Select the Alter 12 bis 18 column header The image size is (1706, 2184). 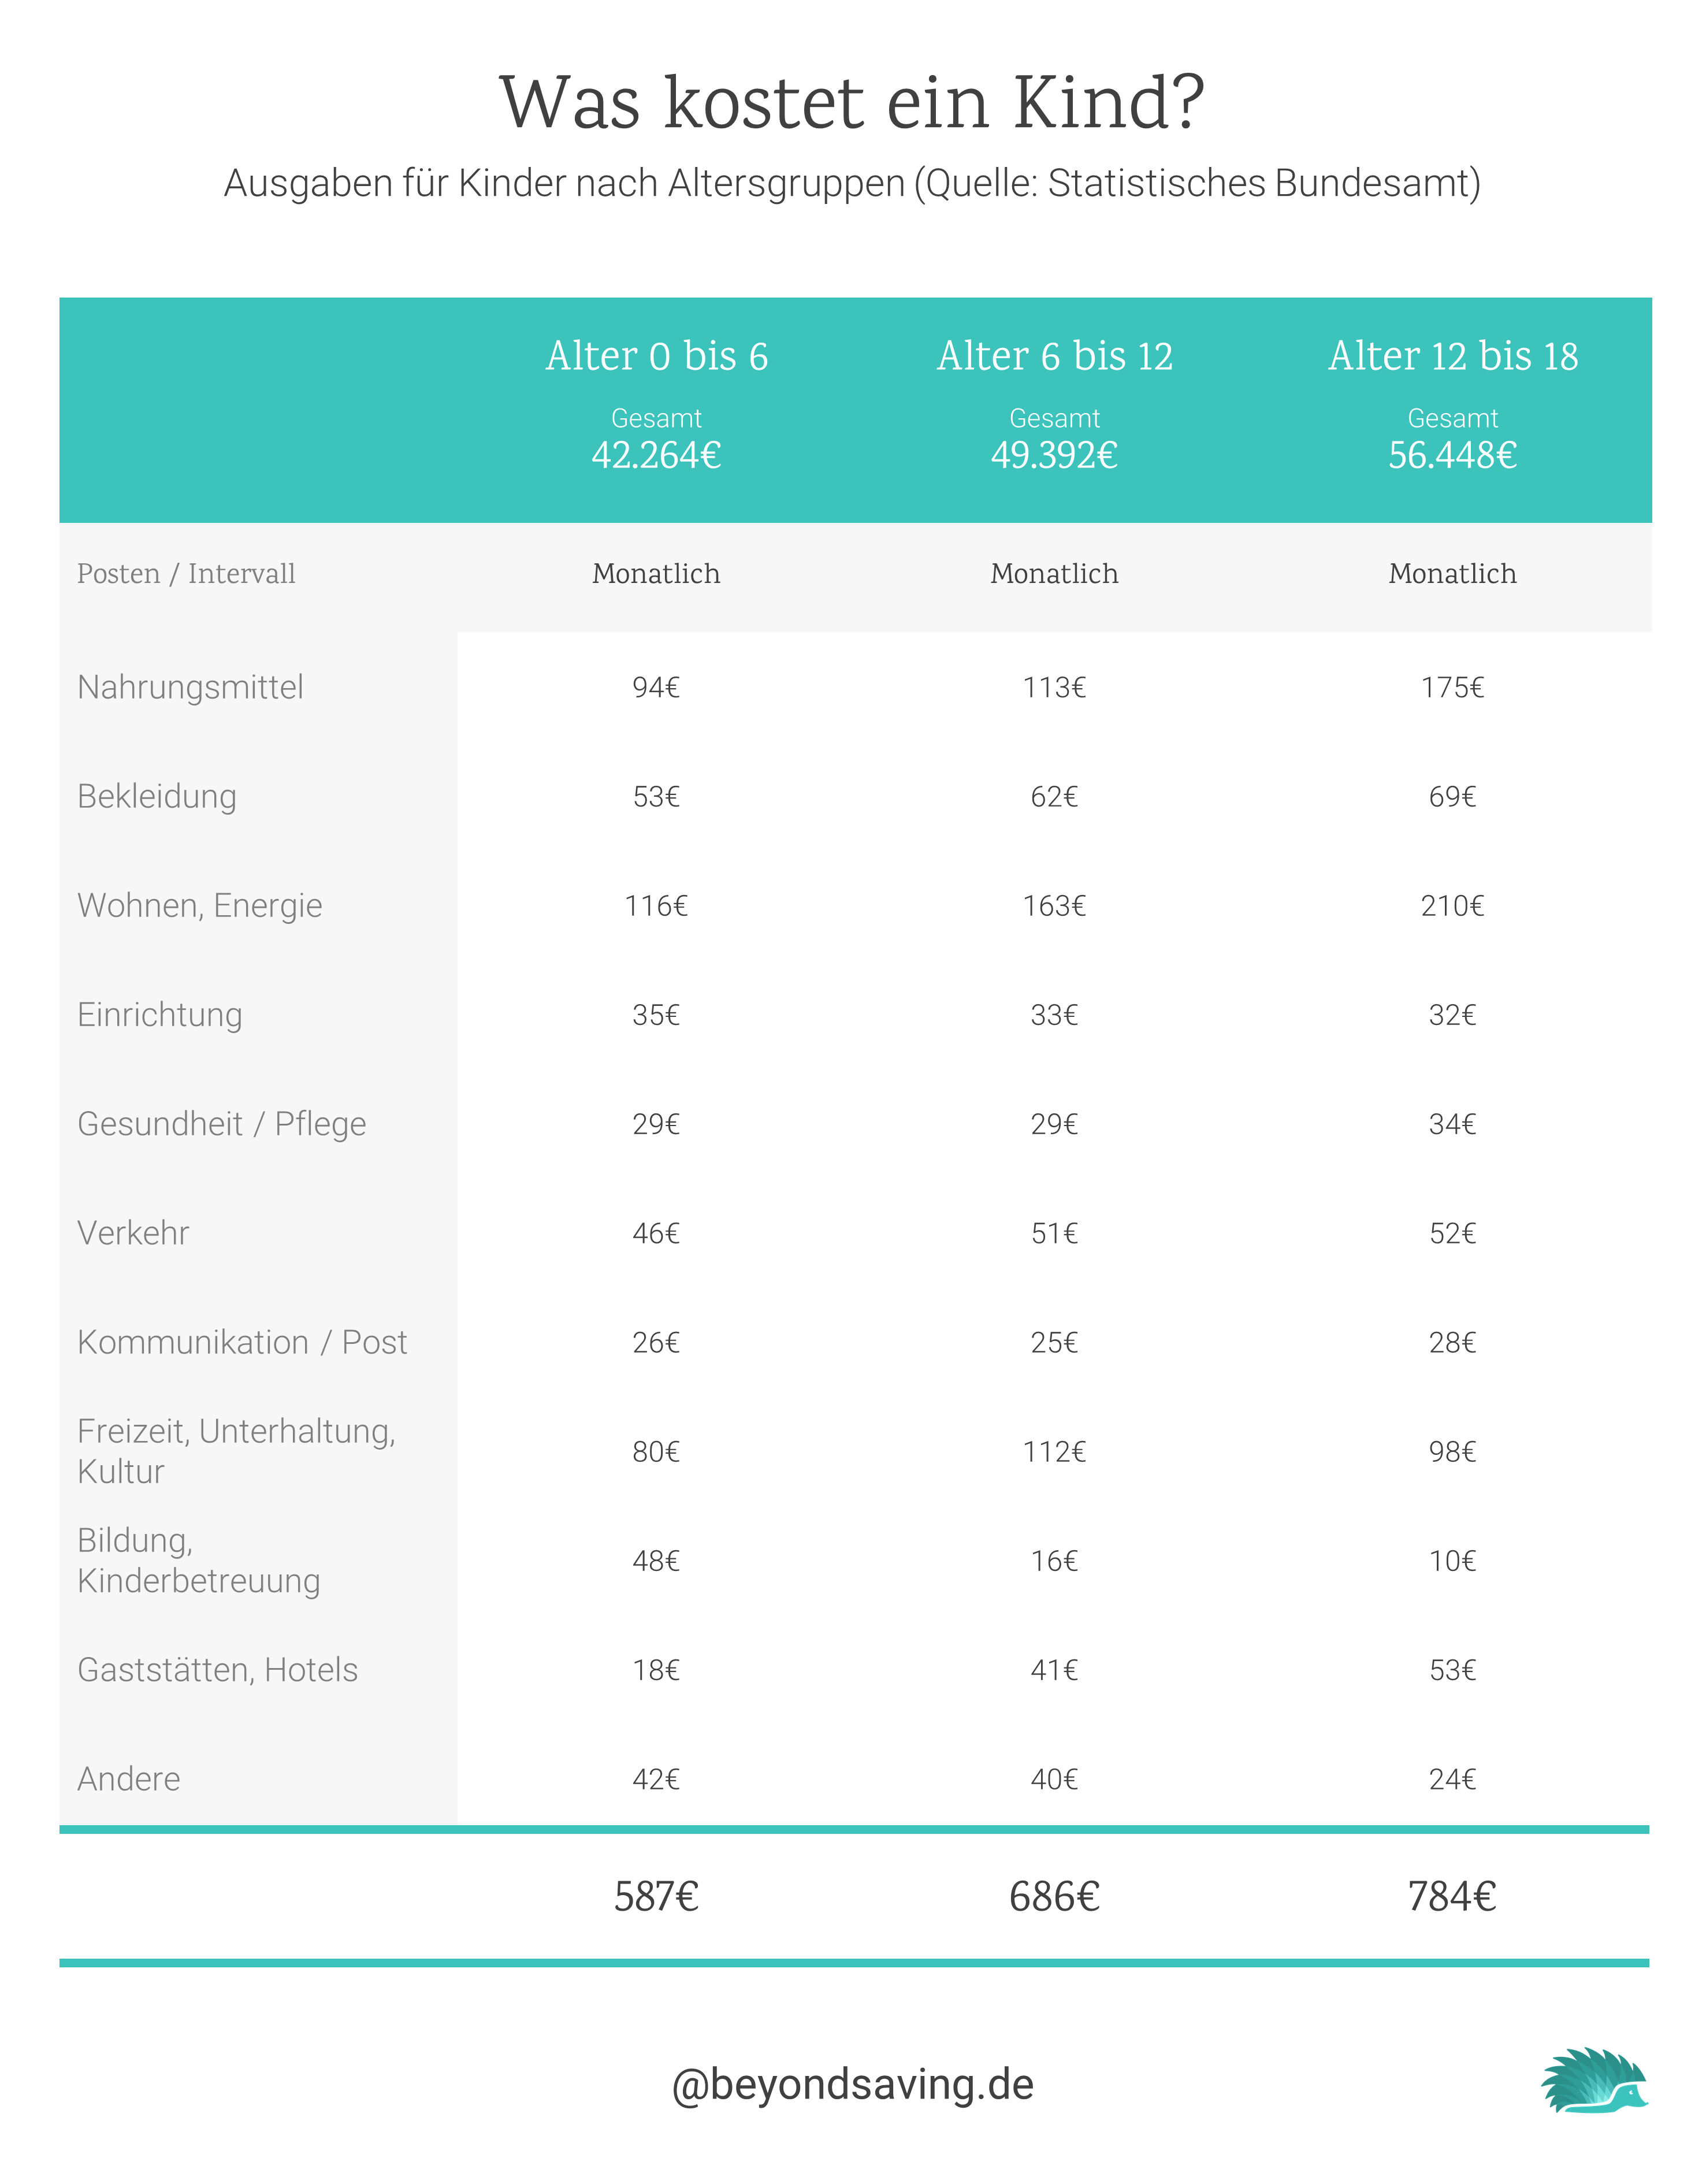1452,356
